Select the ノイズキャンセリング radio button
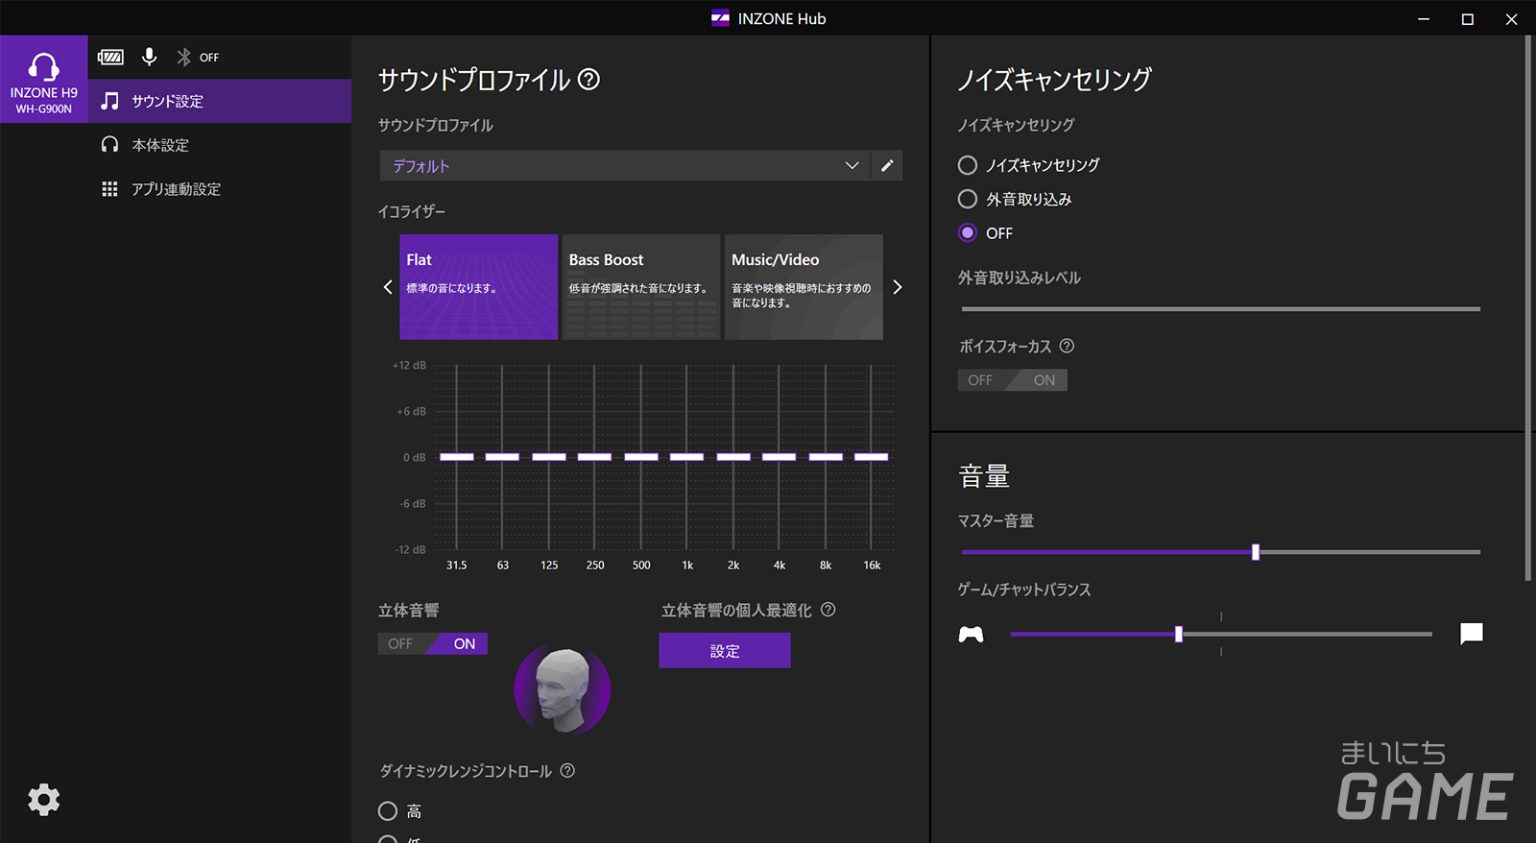This screenshot has height=843, width=1536. point(967,165)
